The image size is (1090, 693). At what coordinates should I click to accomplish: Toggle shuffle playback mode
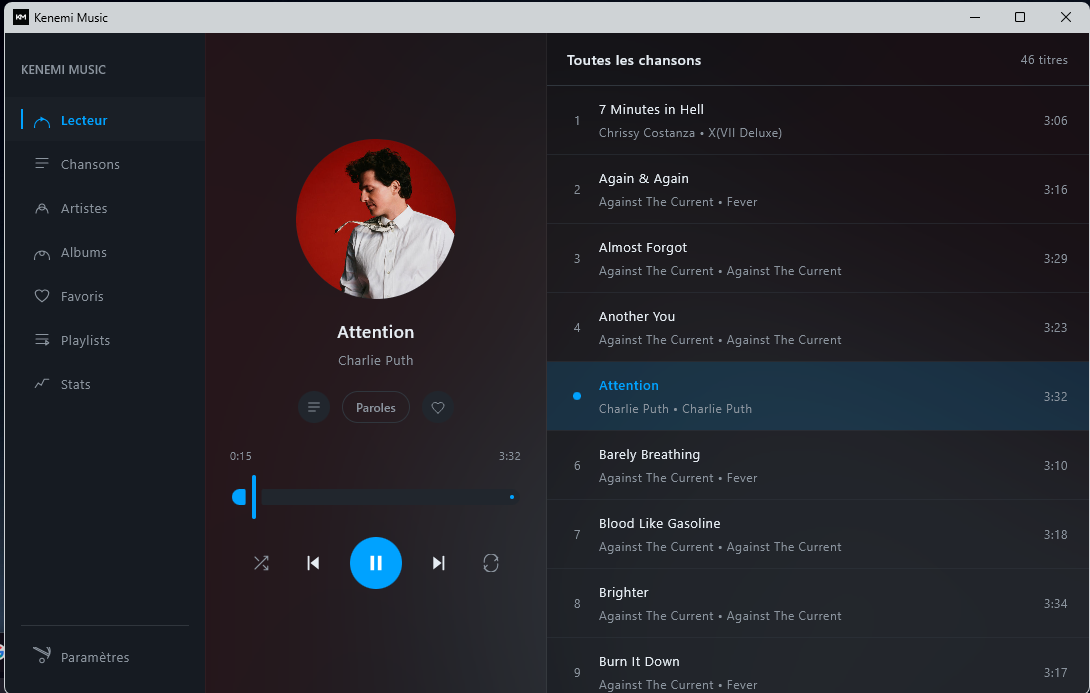point(261,563)
